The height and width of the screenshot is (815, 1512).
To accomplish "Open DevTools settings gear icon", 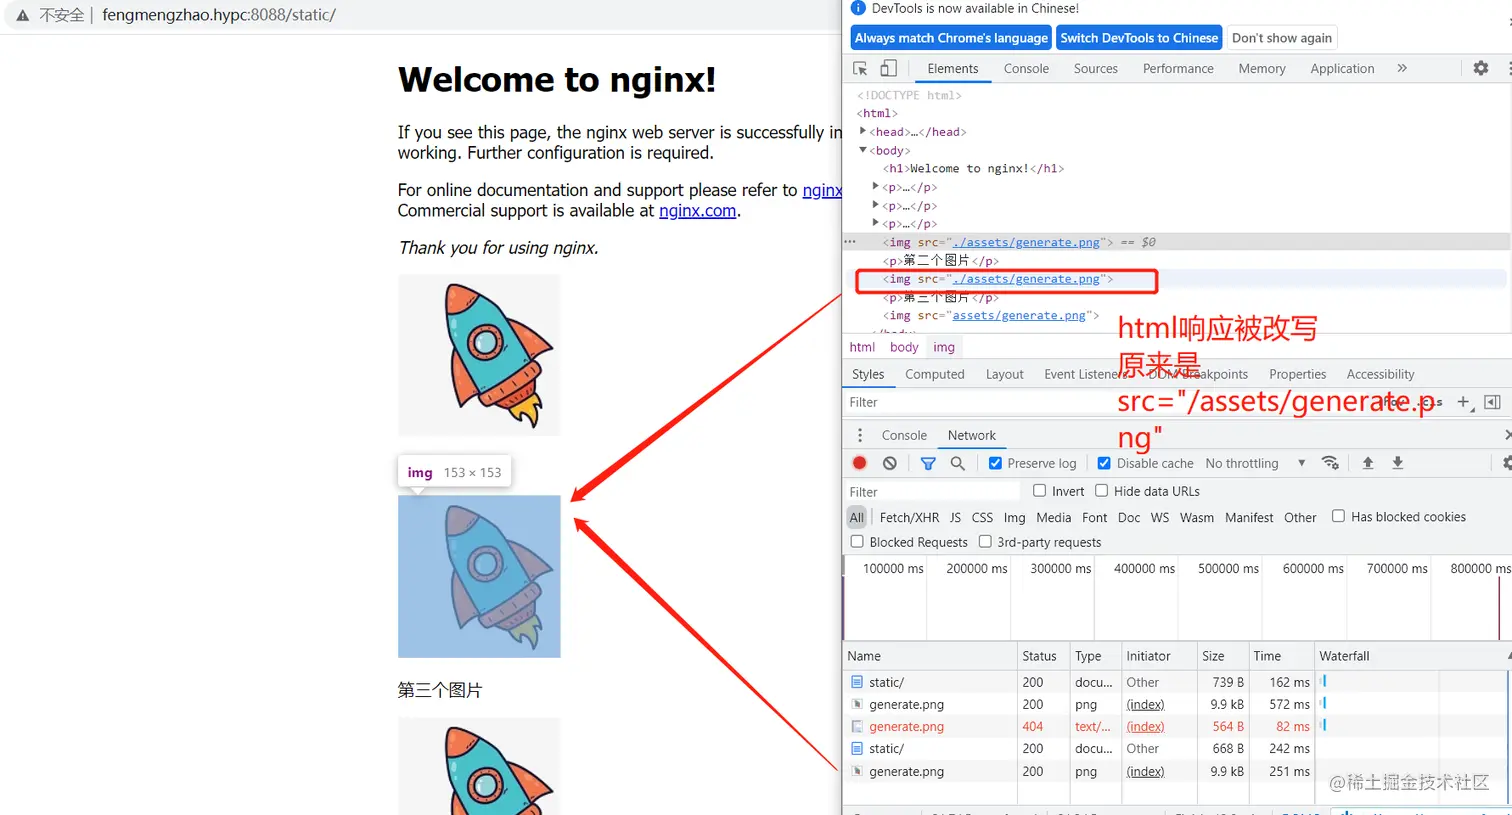I will tap(1481, 68).
